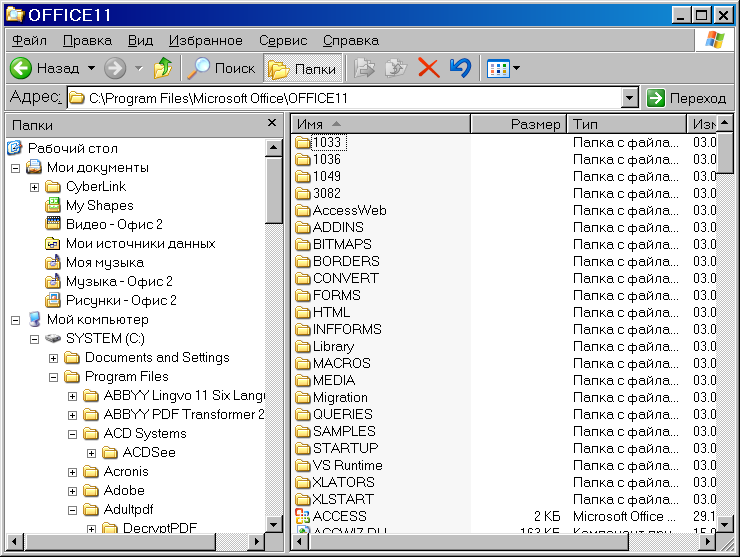Expand ABBYY PDF Transformer node
The width and height of the screenshot is (740, 557).
(72, 415)
